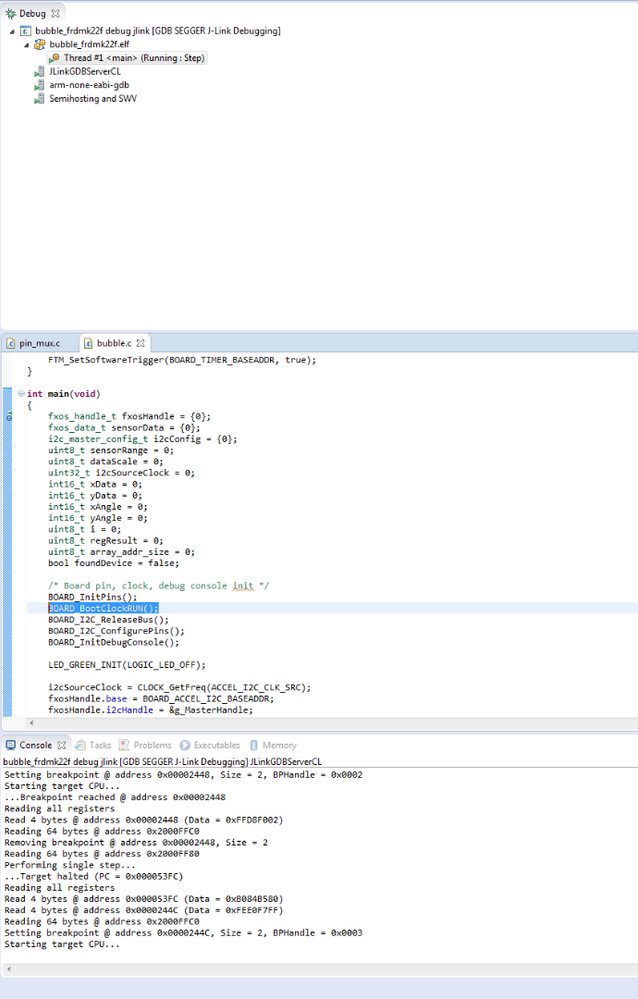Click the 'bool foundDevice = false;' line
This screenshot has width=638, height=999.
(113, 563)
